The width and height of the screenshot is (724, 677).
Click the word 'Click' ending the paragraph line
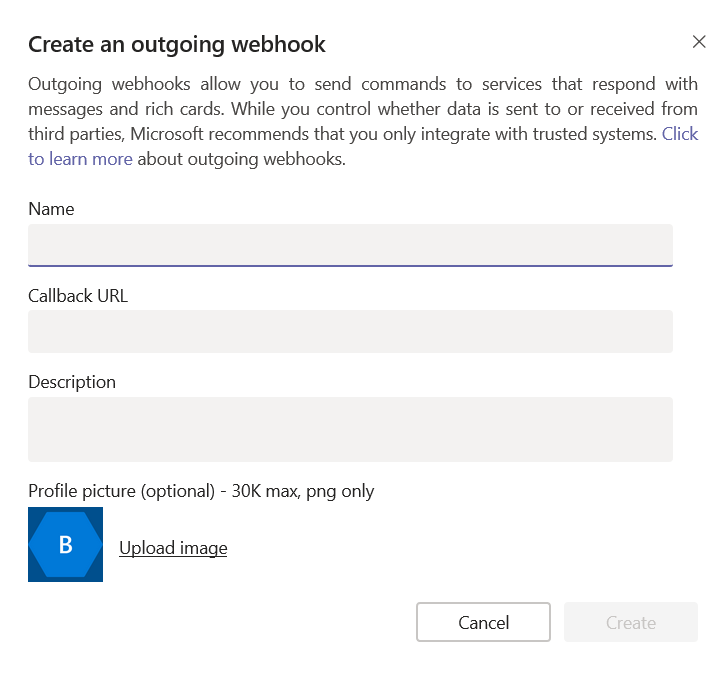point(679,134)
